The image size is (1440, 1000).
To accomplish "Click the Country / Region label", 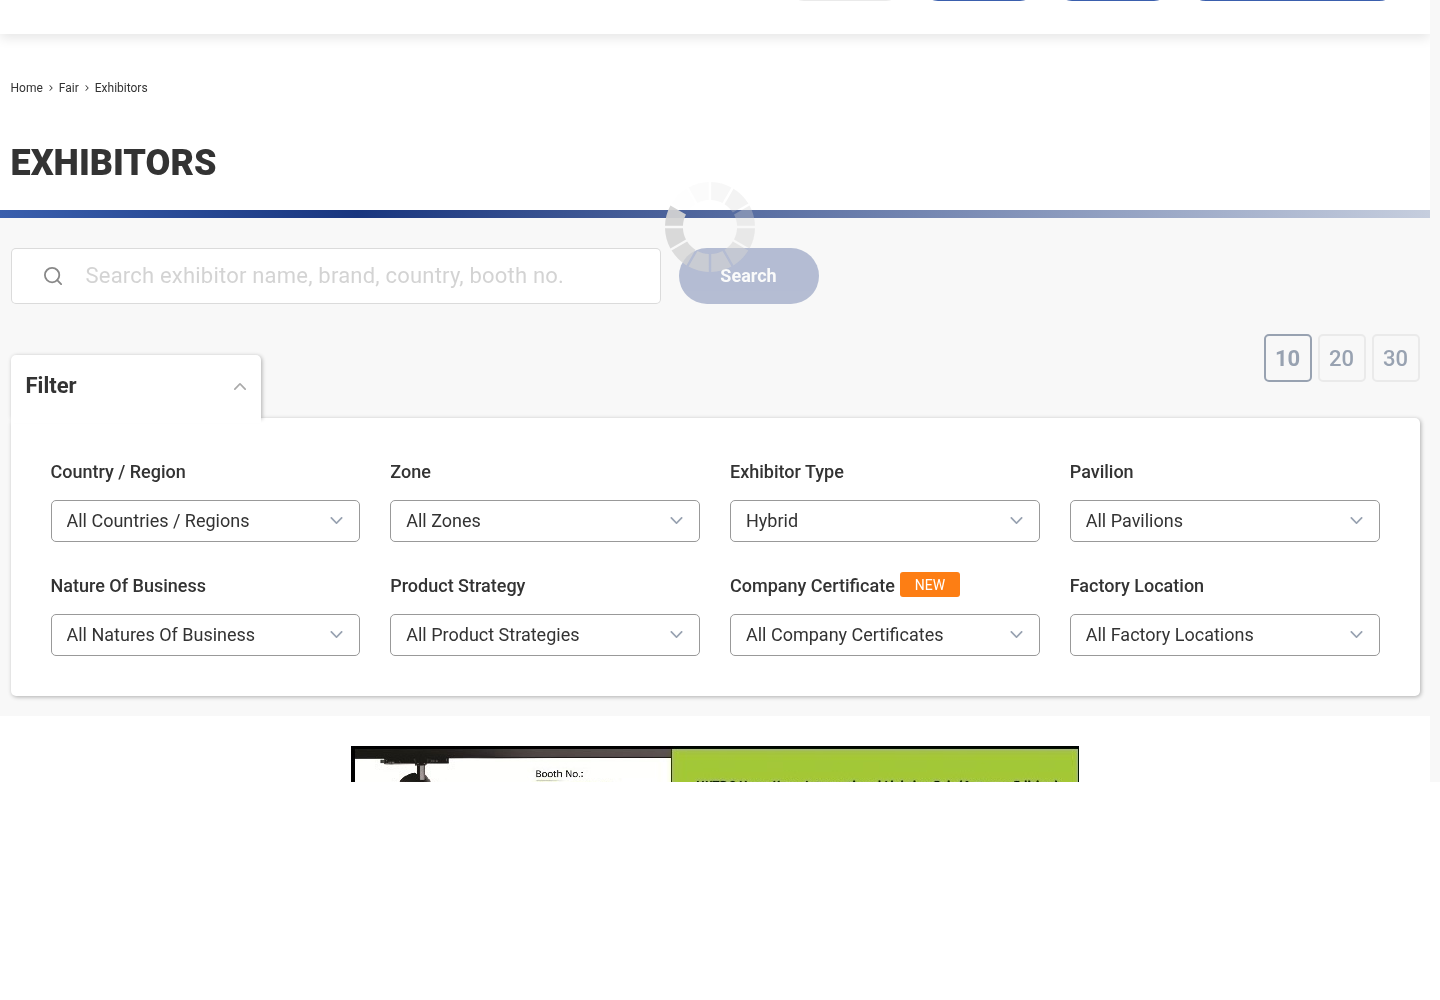I will pos(118,472).
